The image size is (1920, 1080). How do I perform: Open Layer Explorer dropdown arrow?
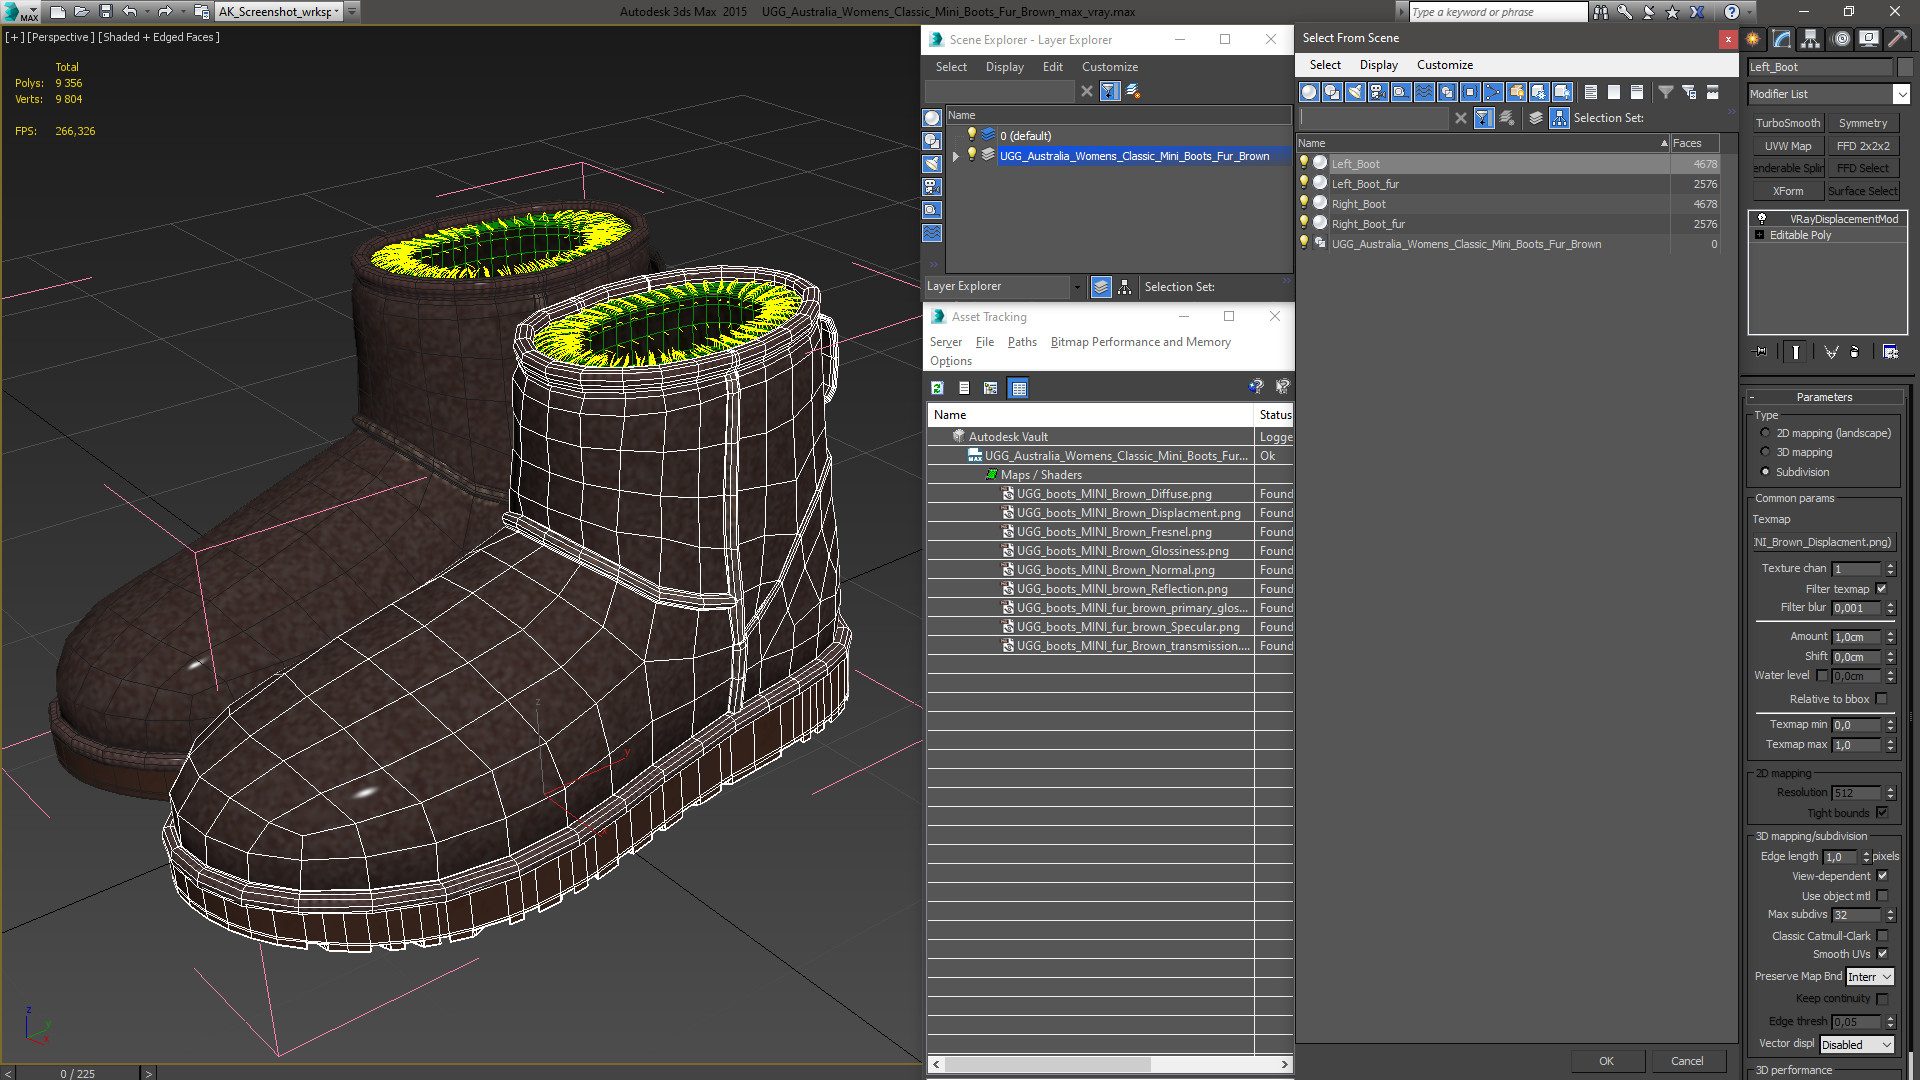coord(1077,287)
